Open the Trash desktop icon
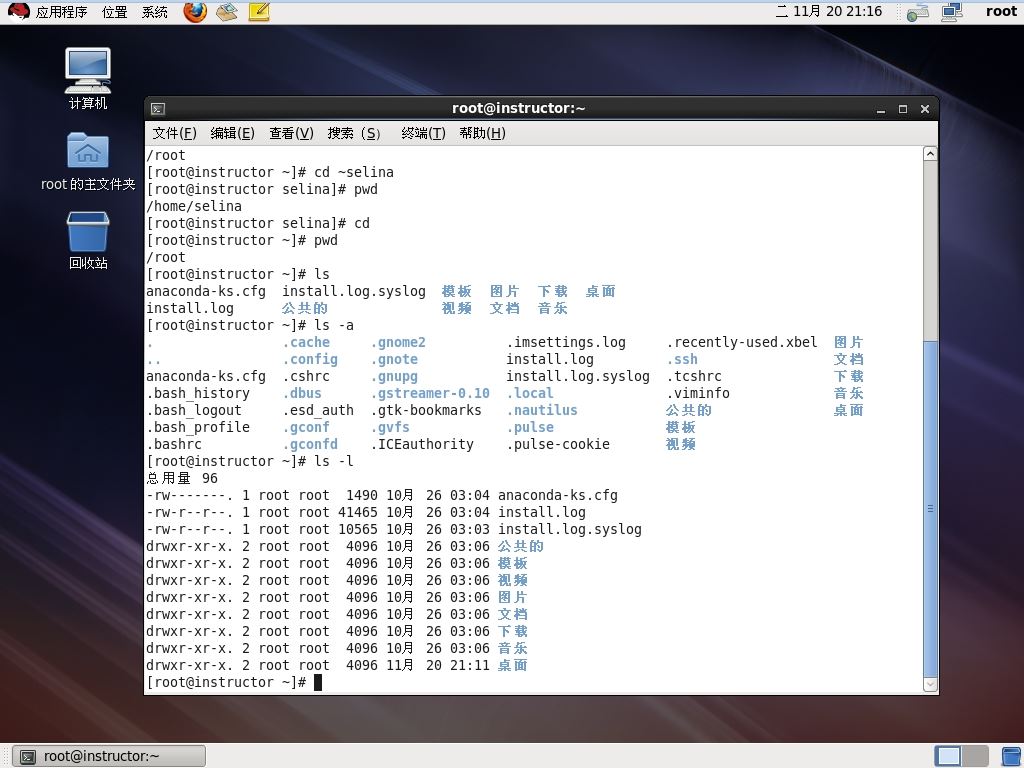Image resolution: width=1024 pixels, height=768 pixels. click(88, 240)
